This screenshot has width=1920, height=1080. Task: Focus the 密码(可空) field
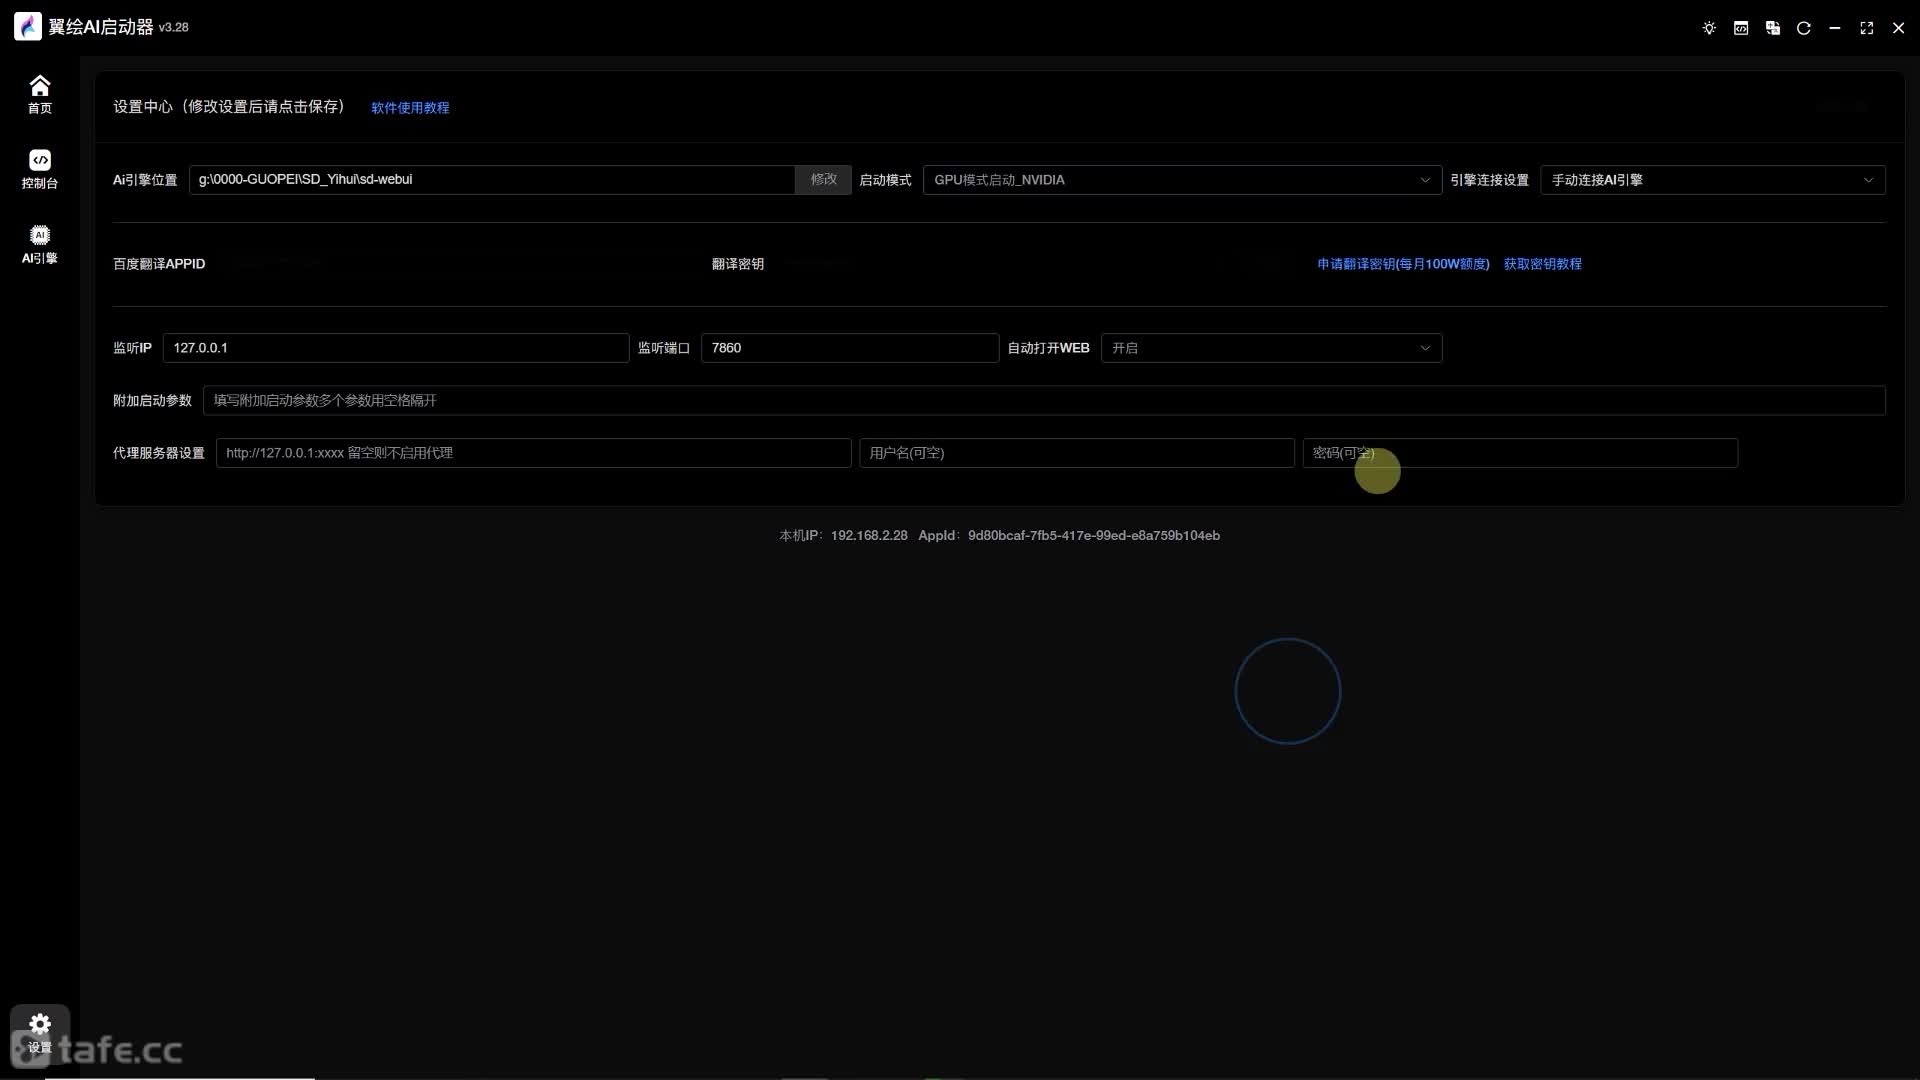click(x=1520, y=453)
